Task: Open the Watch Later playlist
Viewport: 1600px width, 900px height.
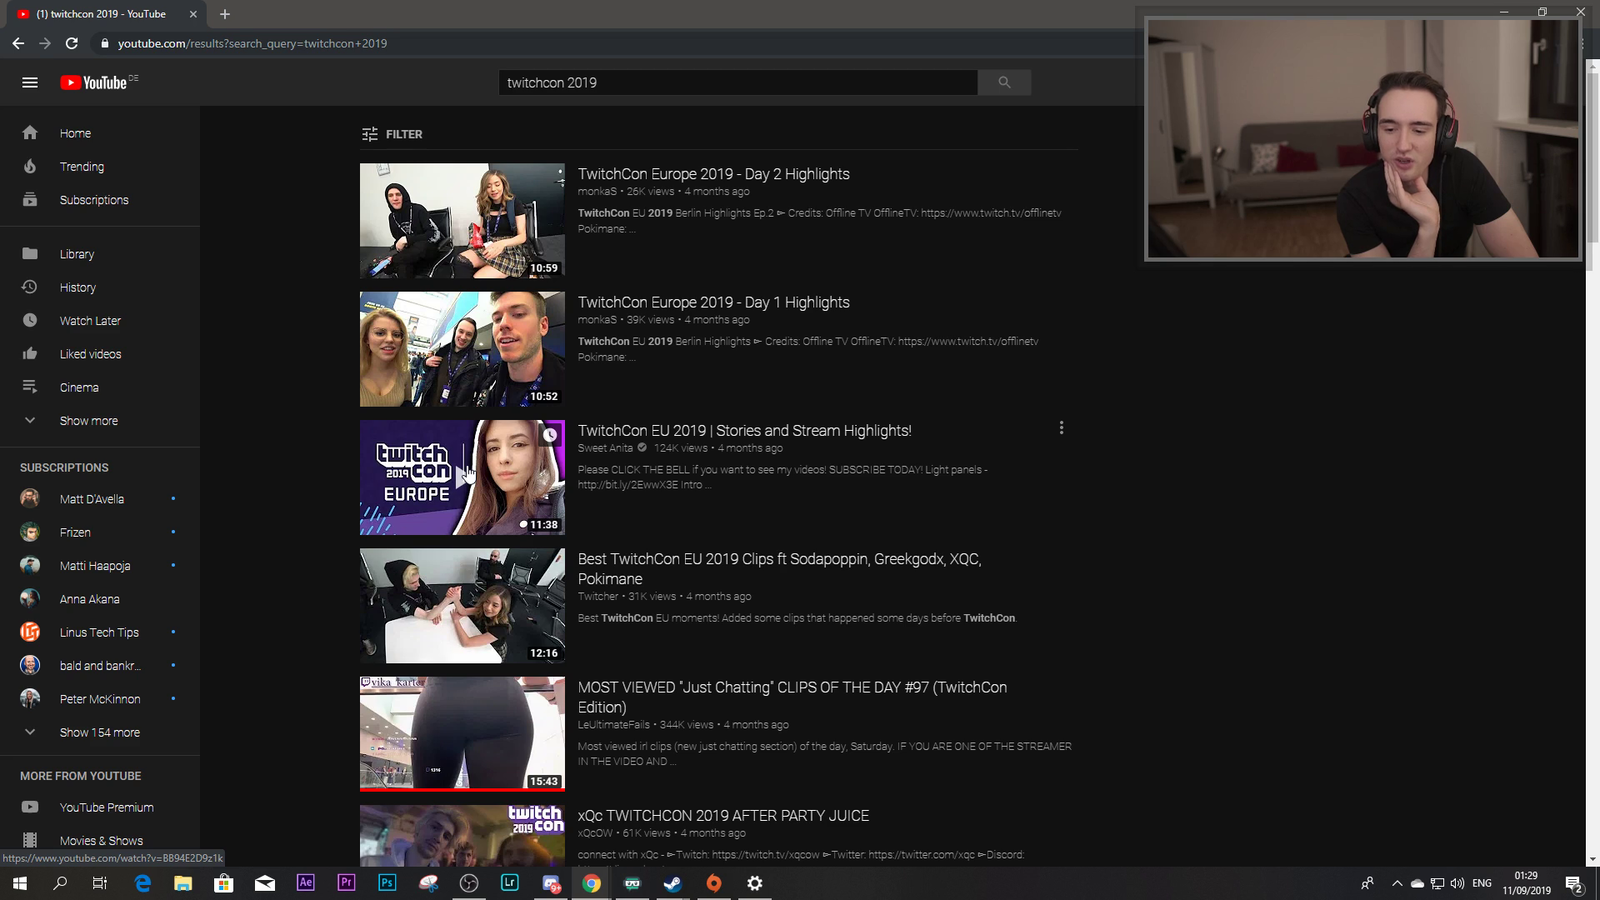Action: (100, 321)
